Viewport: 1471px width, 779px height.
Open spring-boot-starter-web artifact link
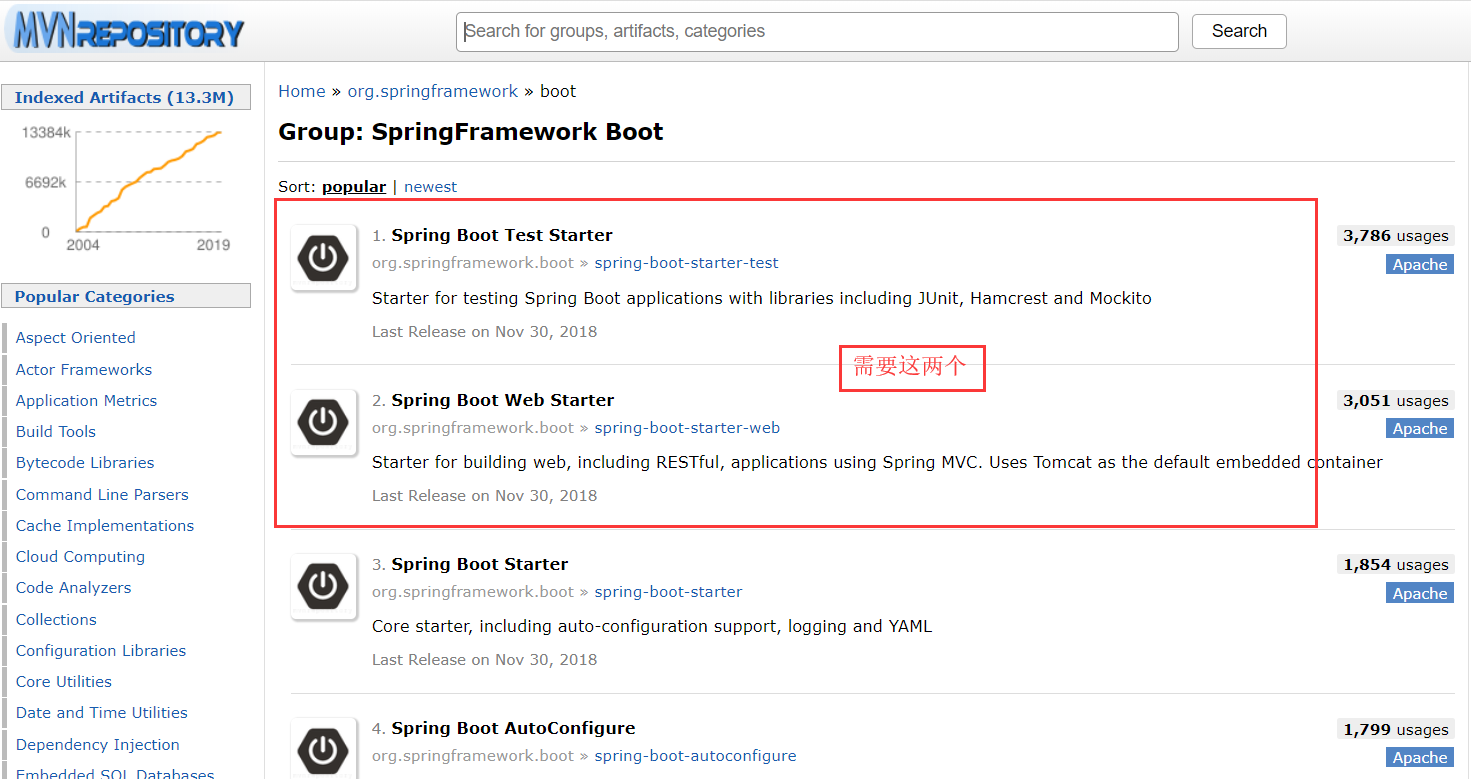[x=687, y=428]
